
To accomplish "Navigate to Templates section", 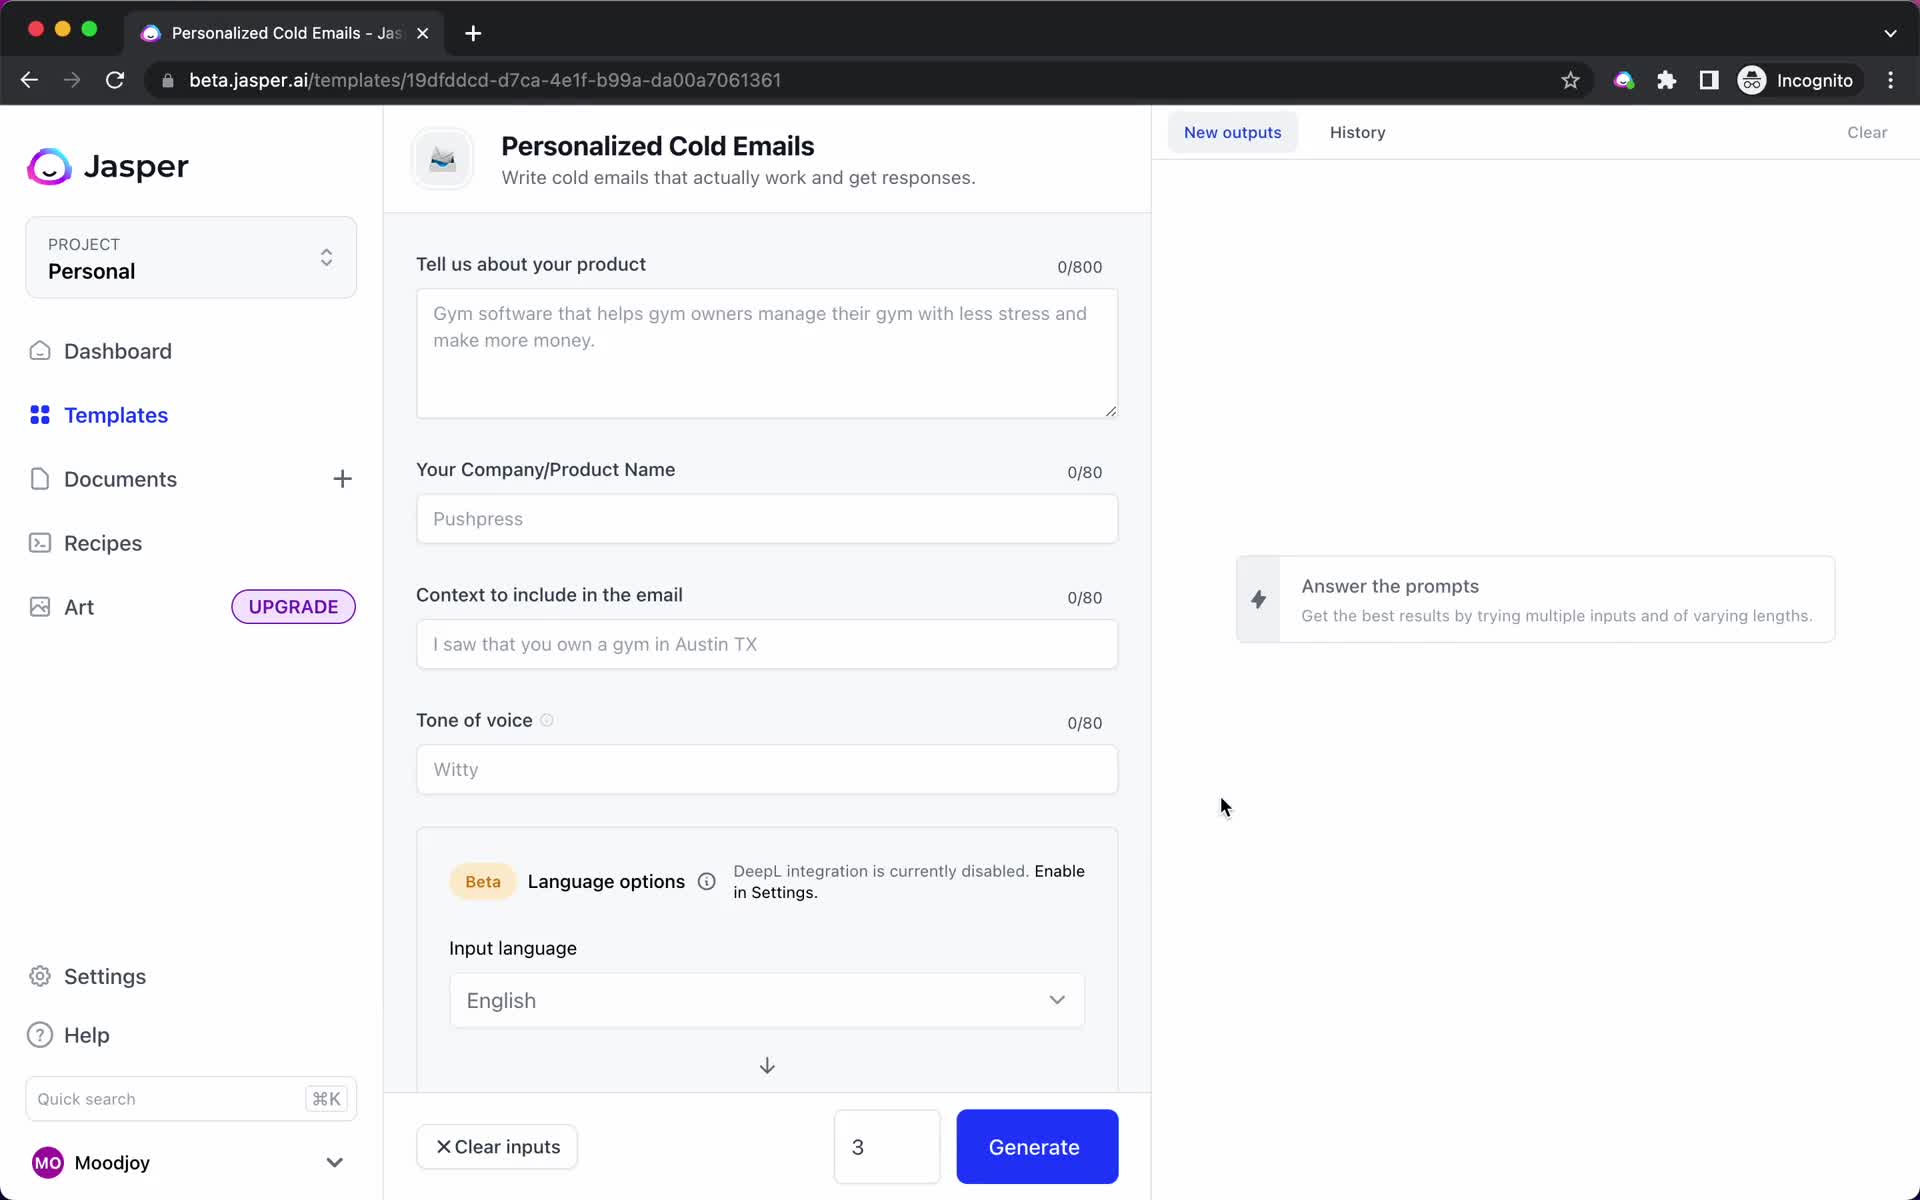I will pyautogui.click(x=115, y=415).
